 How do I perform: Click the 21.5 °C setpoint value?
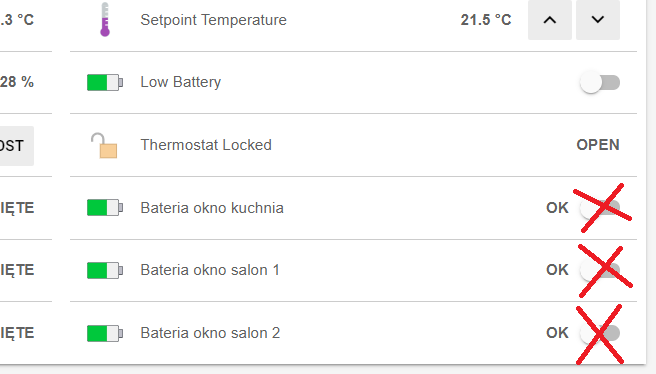[x=486, y=20]
